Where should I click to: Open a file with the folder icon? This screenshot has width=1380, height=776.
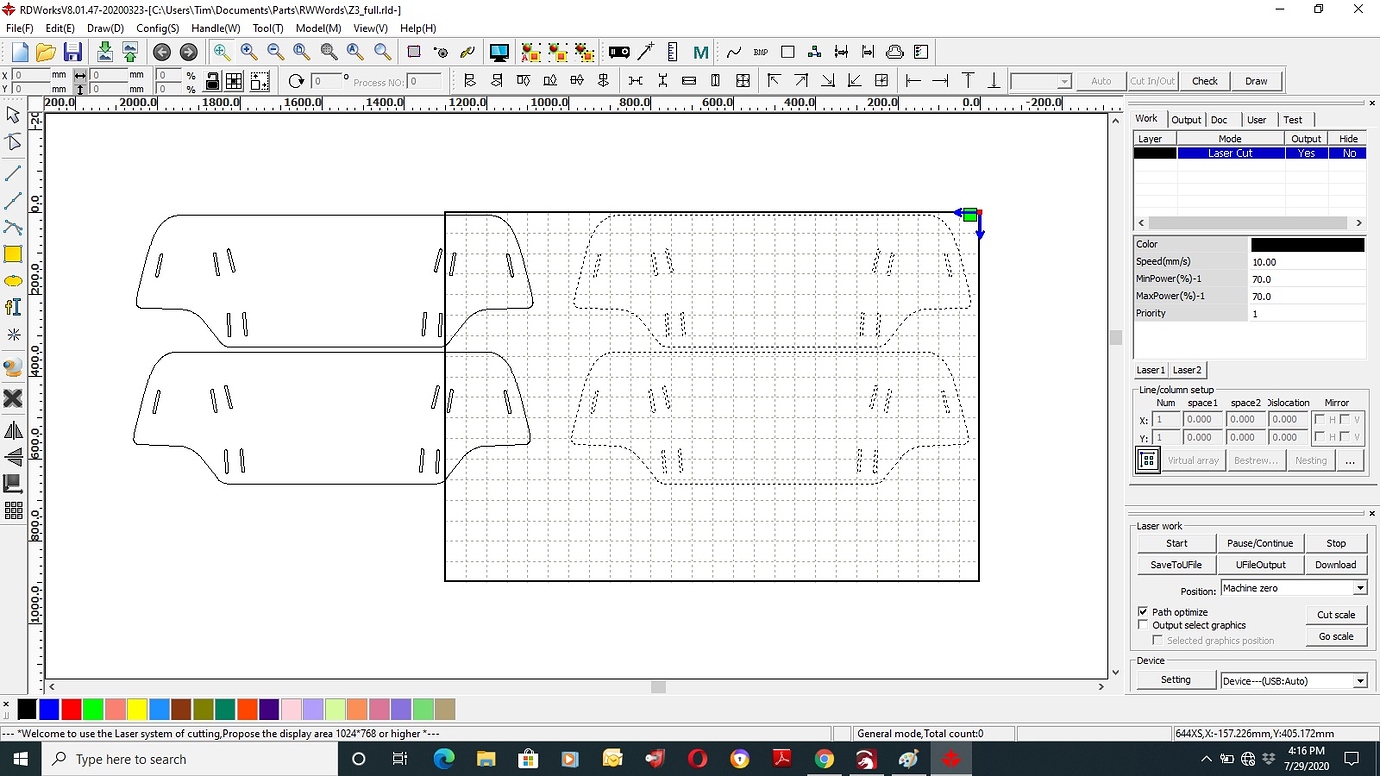tap(46, 52)
